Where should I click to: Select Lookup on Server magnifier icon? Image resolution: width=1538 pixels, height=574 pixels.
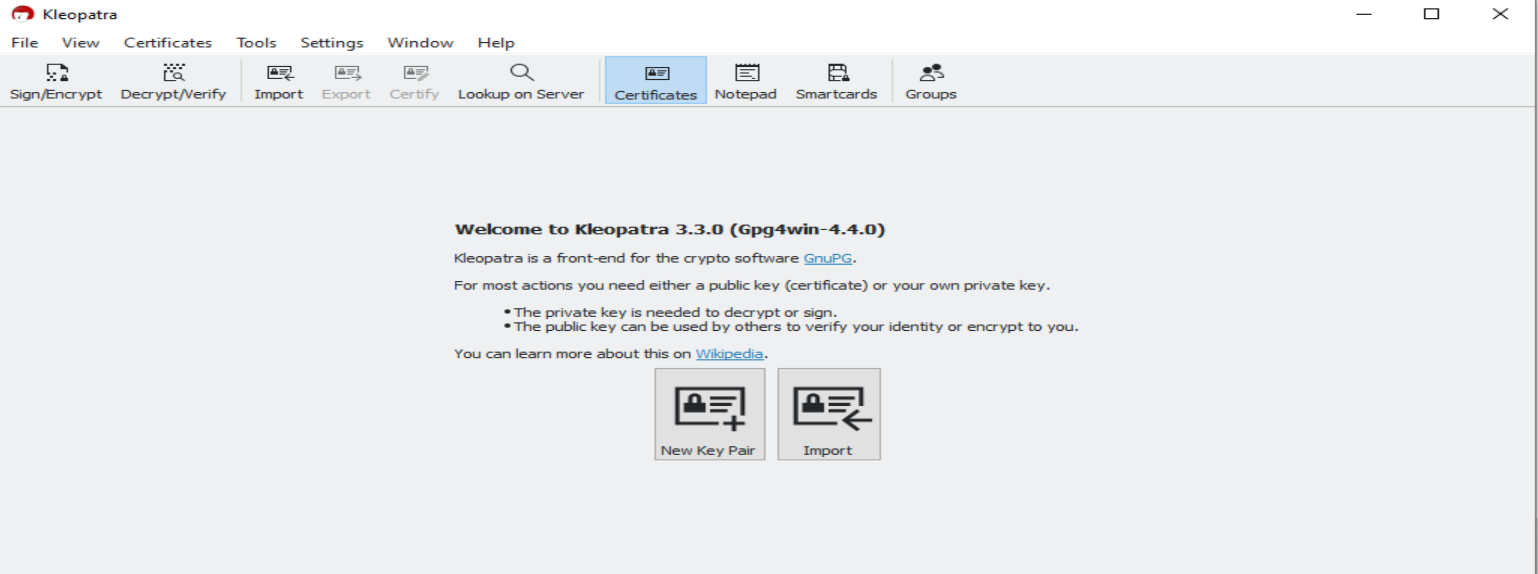[x=521, y=73]
